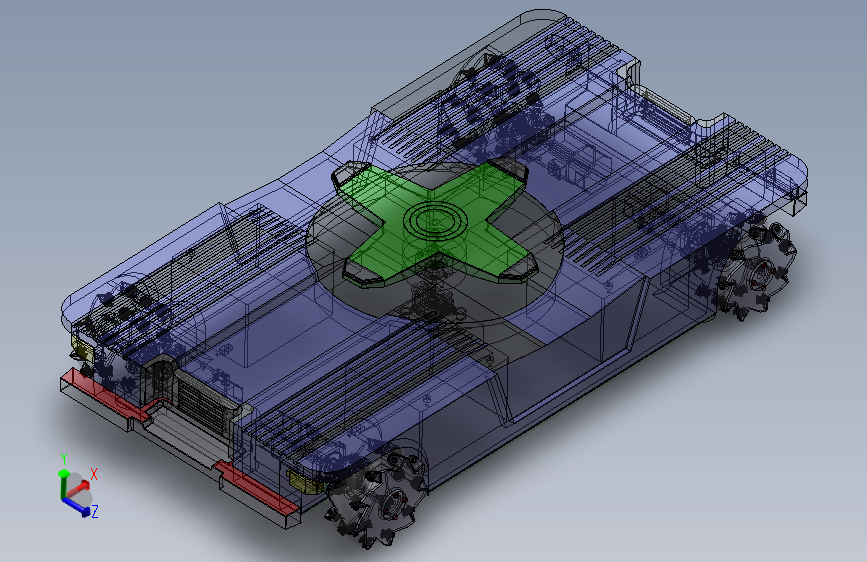Select the mecanum wheel at the front corner
Viewport: 867px width, 562px height.
pyautogui.click(x=377, y=498)
